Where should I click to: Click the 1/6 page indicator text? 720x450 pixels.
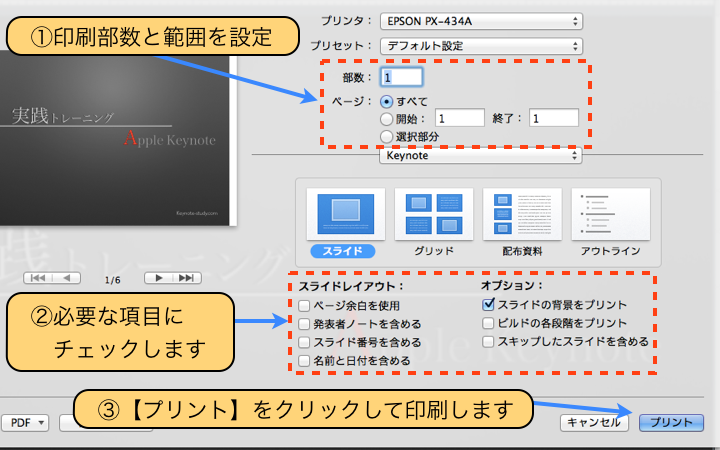click(112, 280)
